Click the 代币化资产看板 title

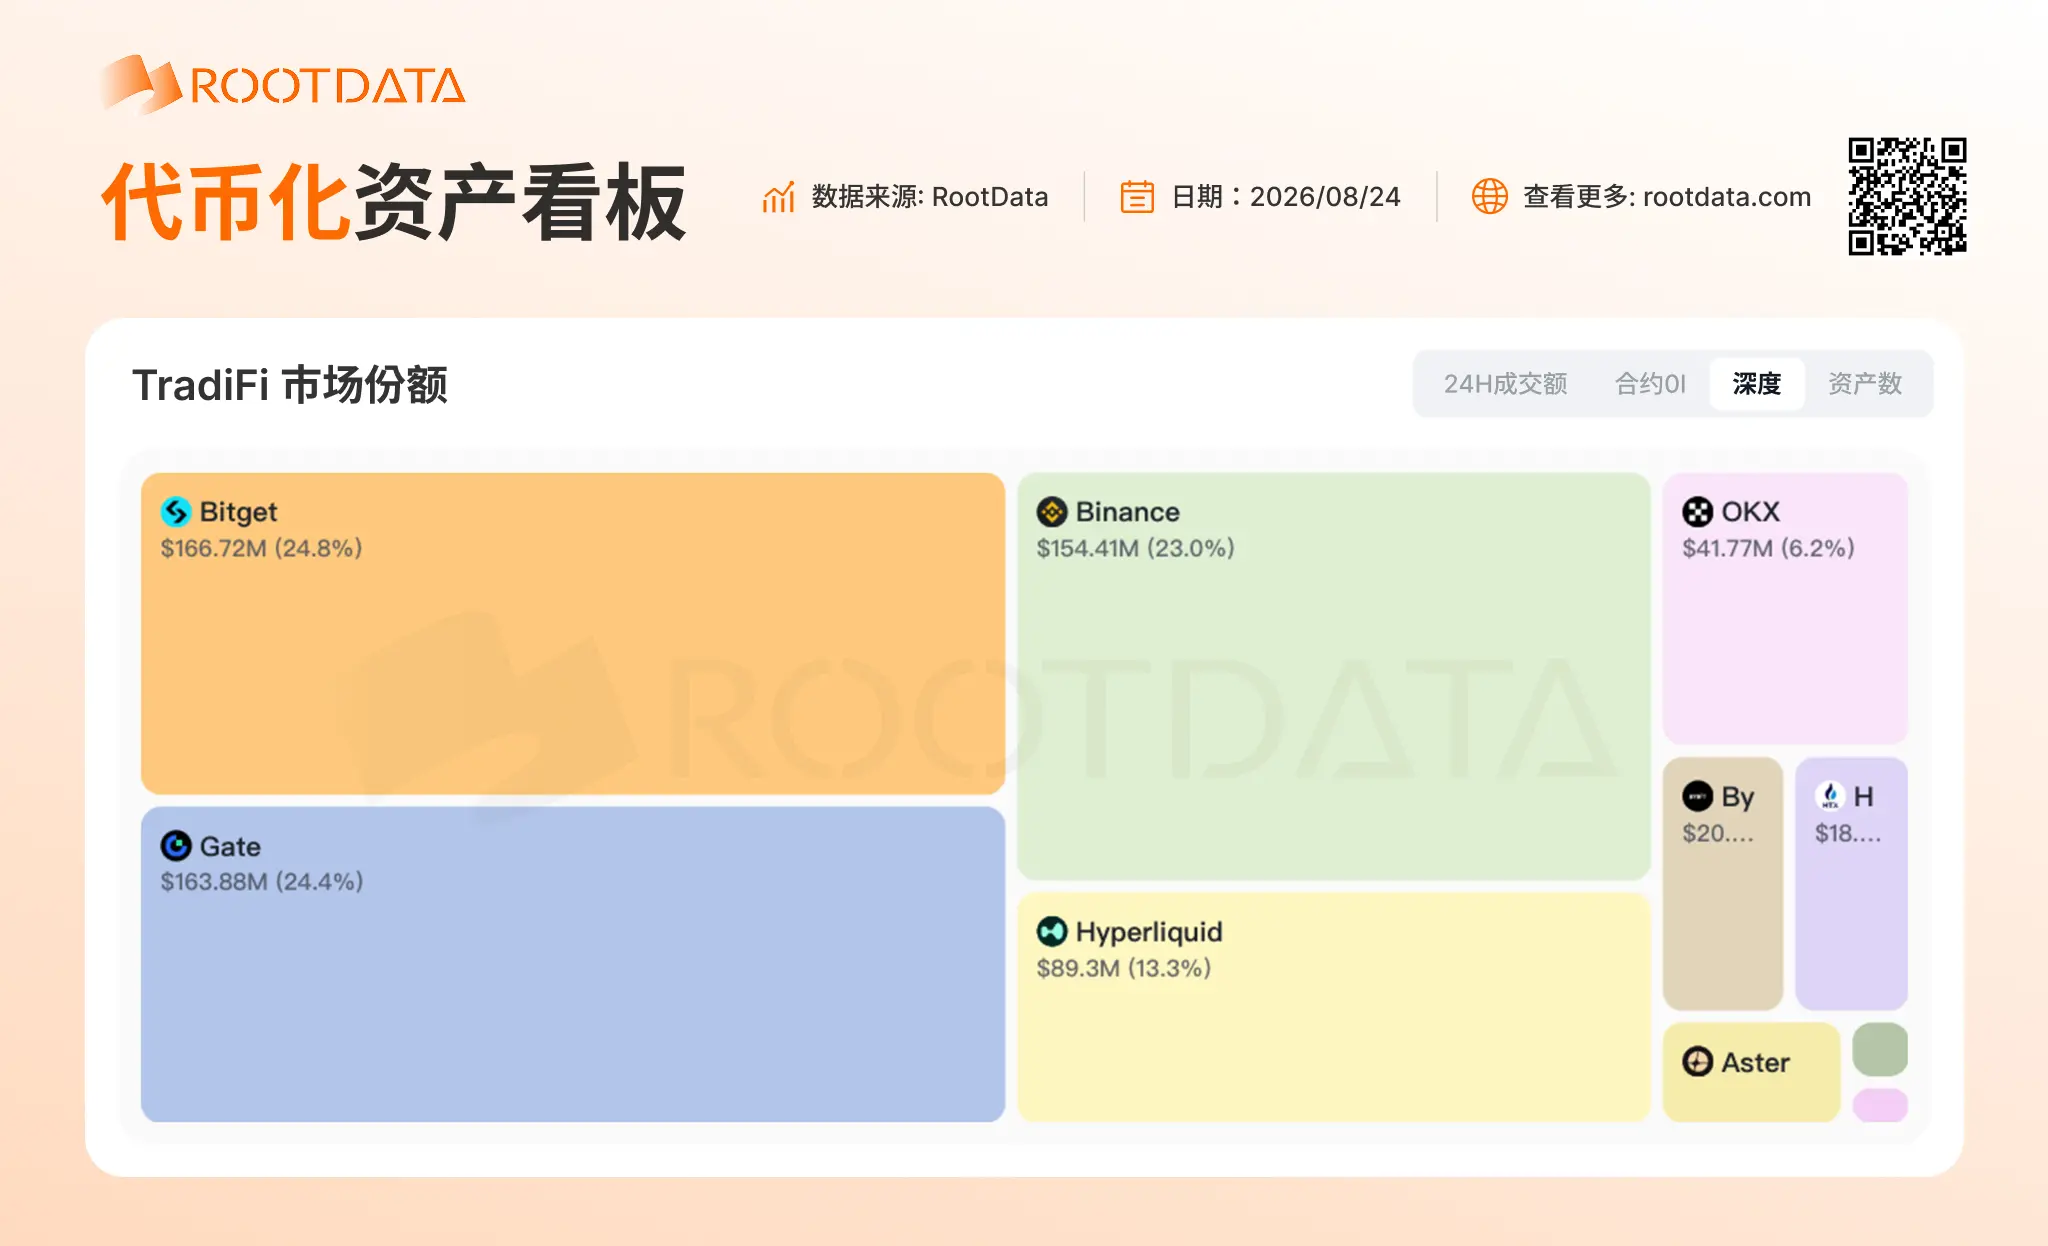click(394, 204)
